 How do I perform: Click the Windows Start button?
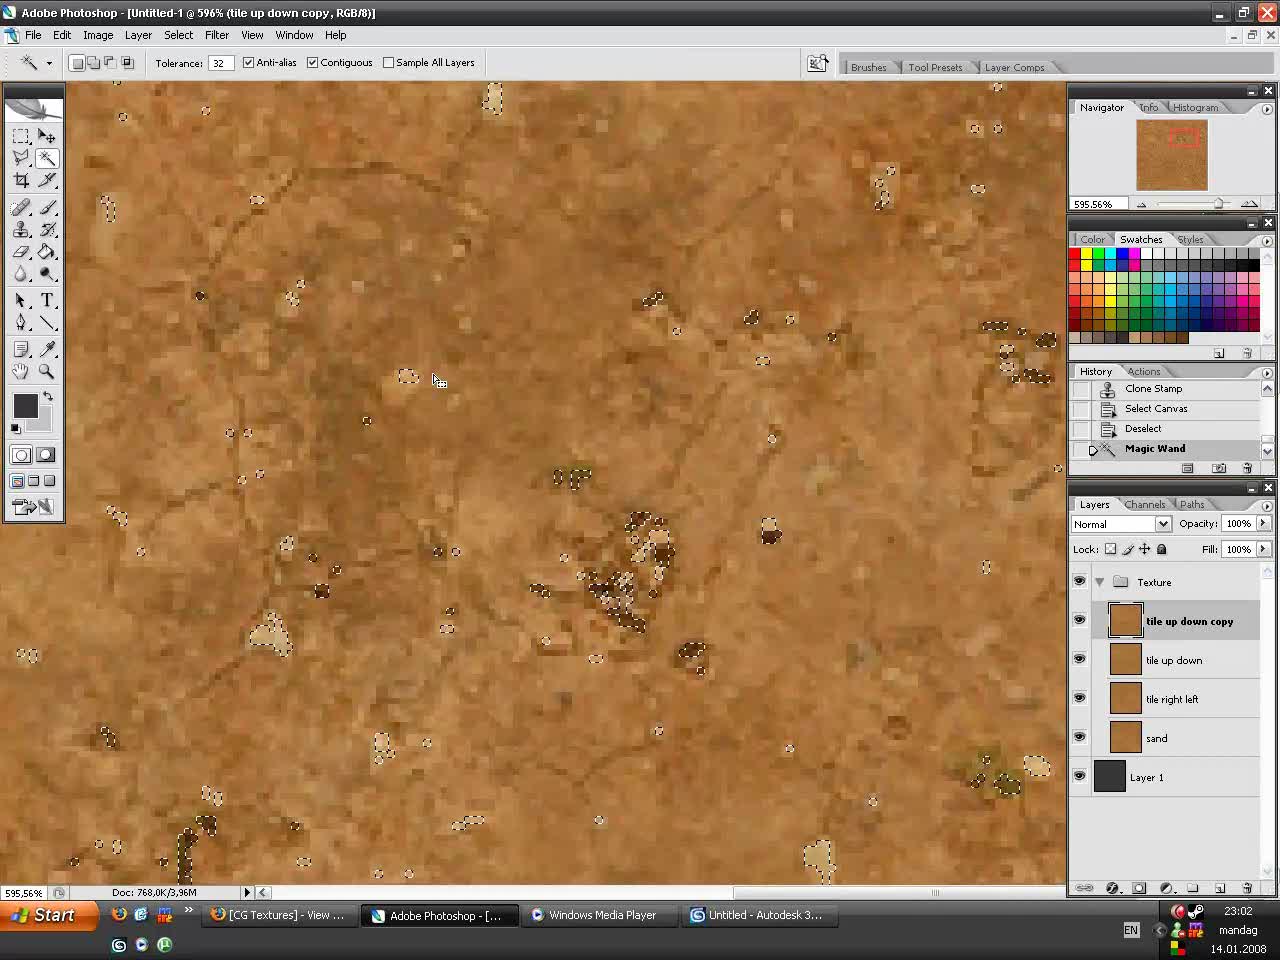[x=45, y=915]
